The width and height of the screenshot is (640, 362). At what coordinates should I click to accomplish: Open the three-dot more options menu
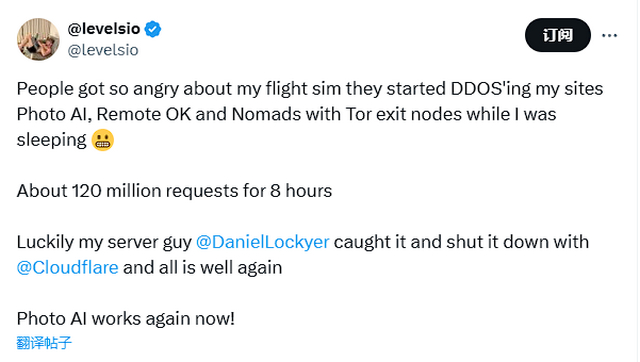609,36
